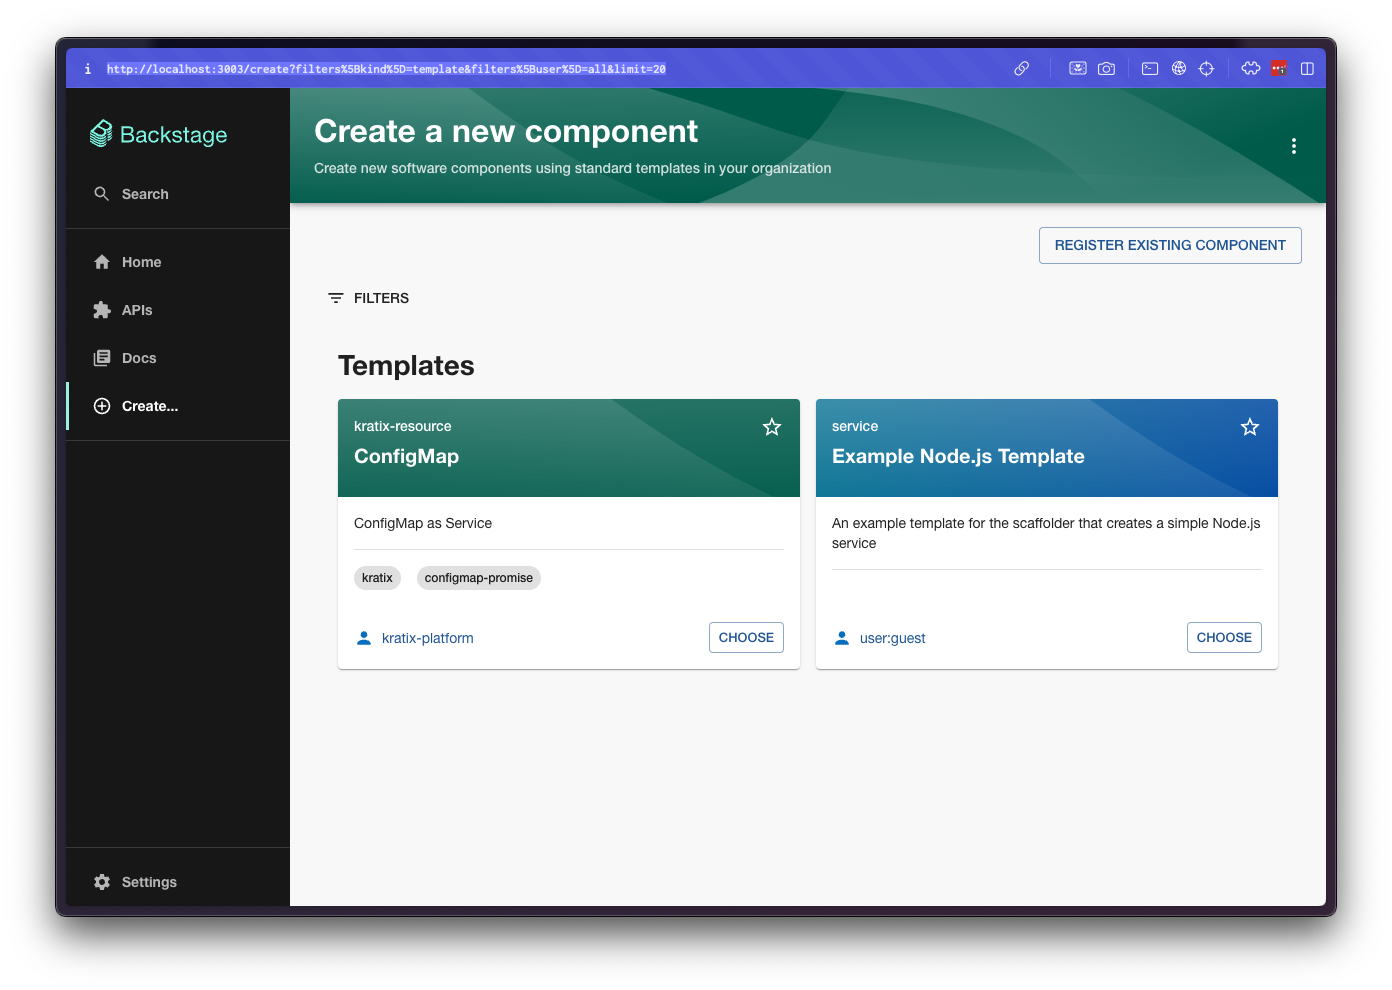The image size is (1392, 990).
Task: Click the camera screenshot icon
Action: 1106,69
